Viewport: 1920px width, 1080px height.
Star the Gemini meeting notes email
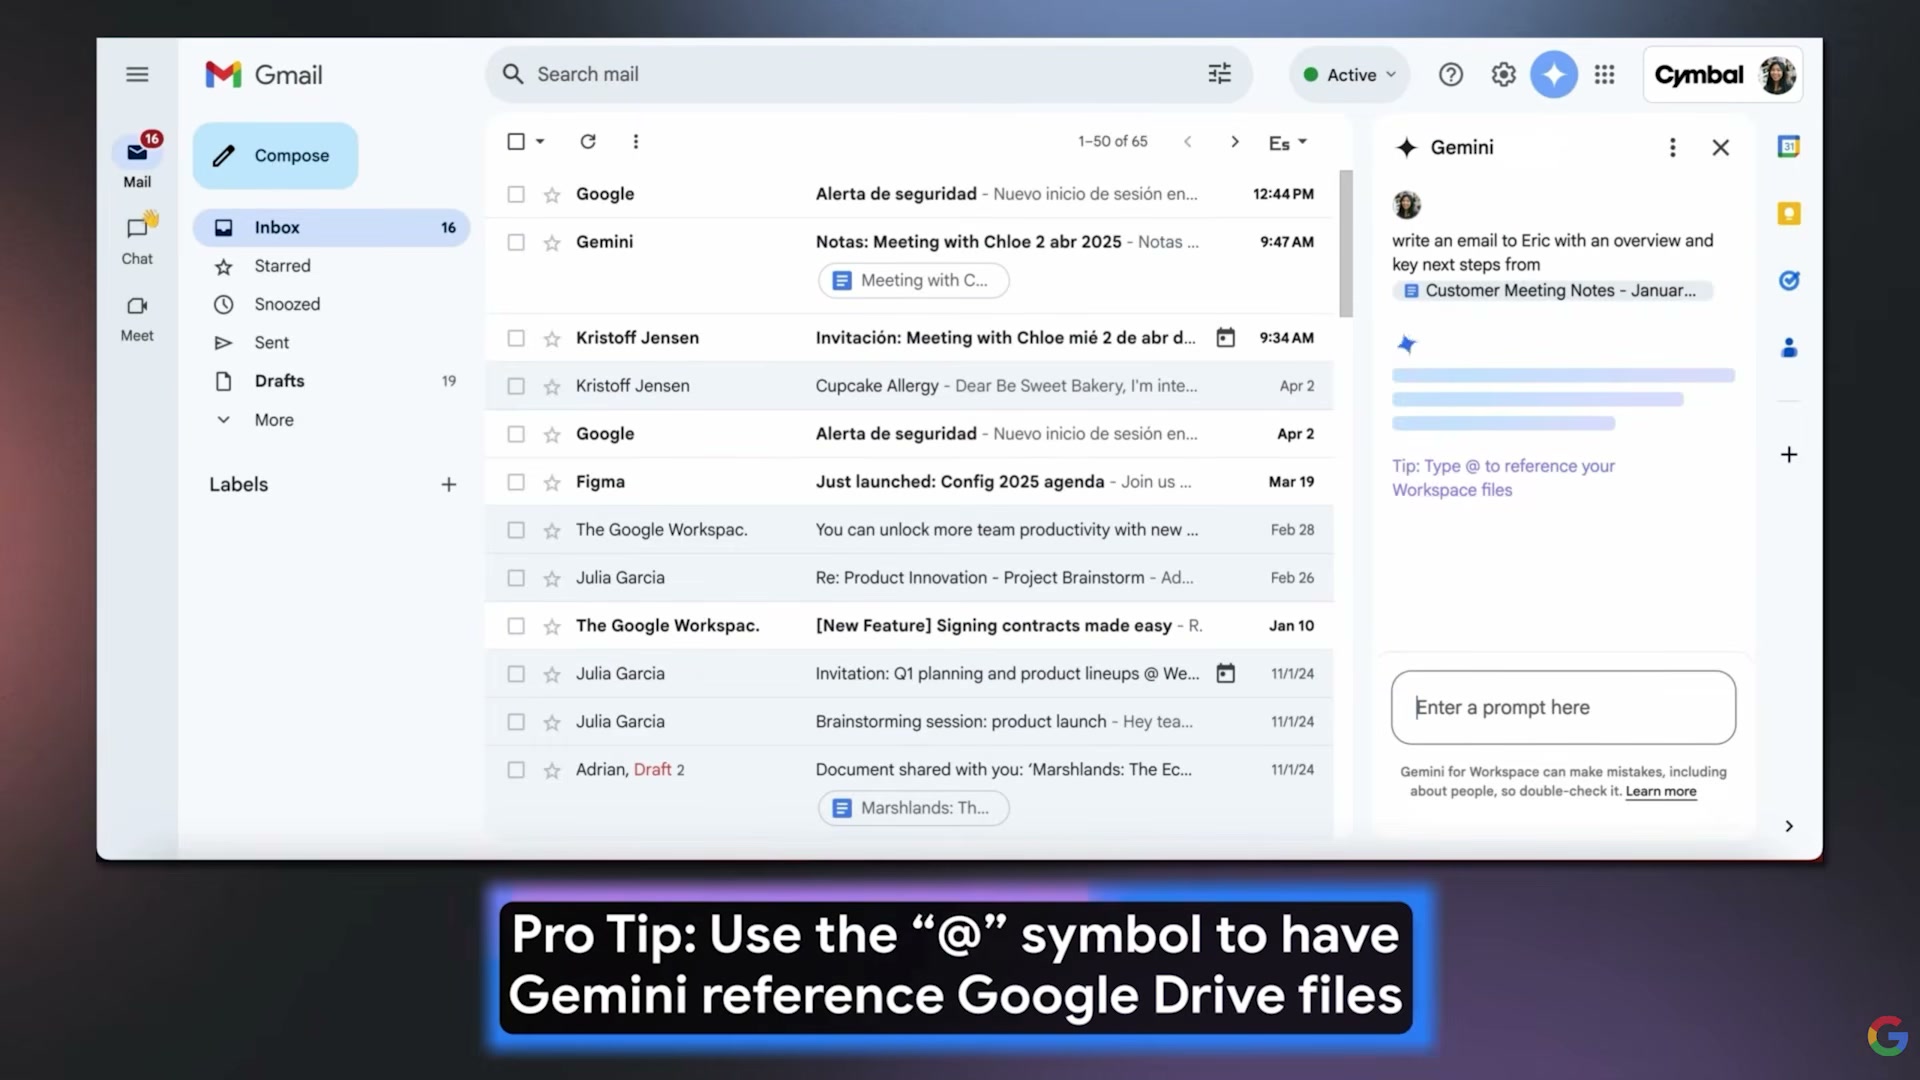click(x=552, y=243)
